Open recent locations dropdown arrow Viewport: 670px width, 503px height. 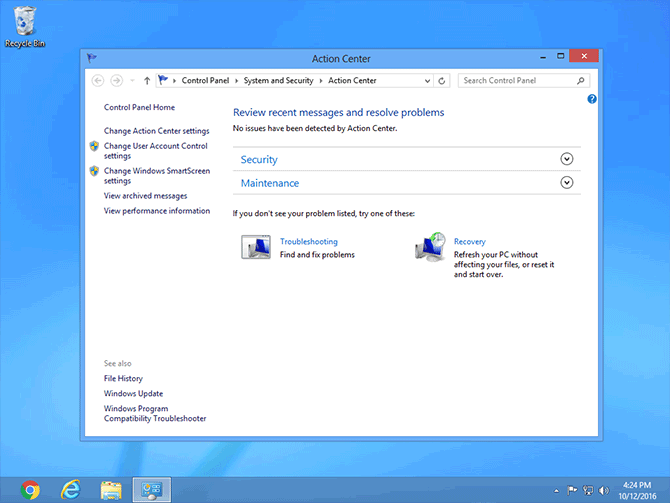(x=132, y=80)
